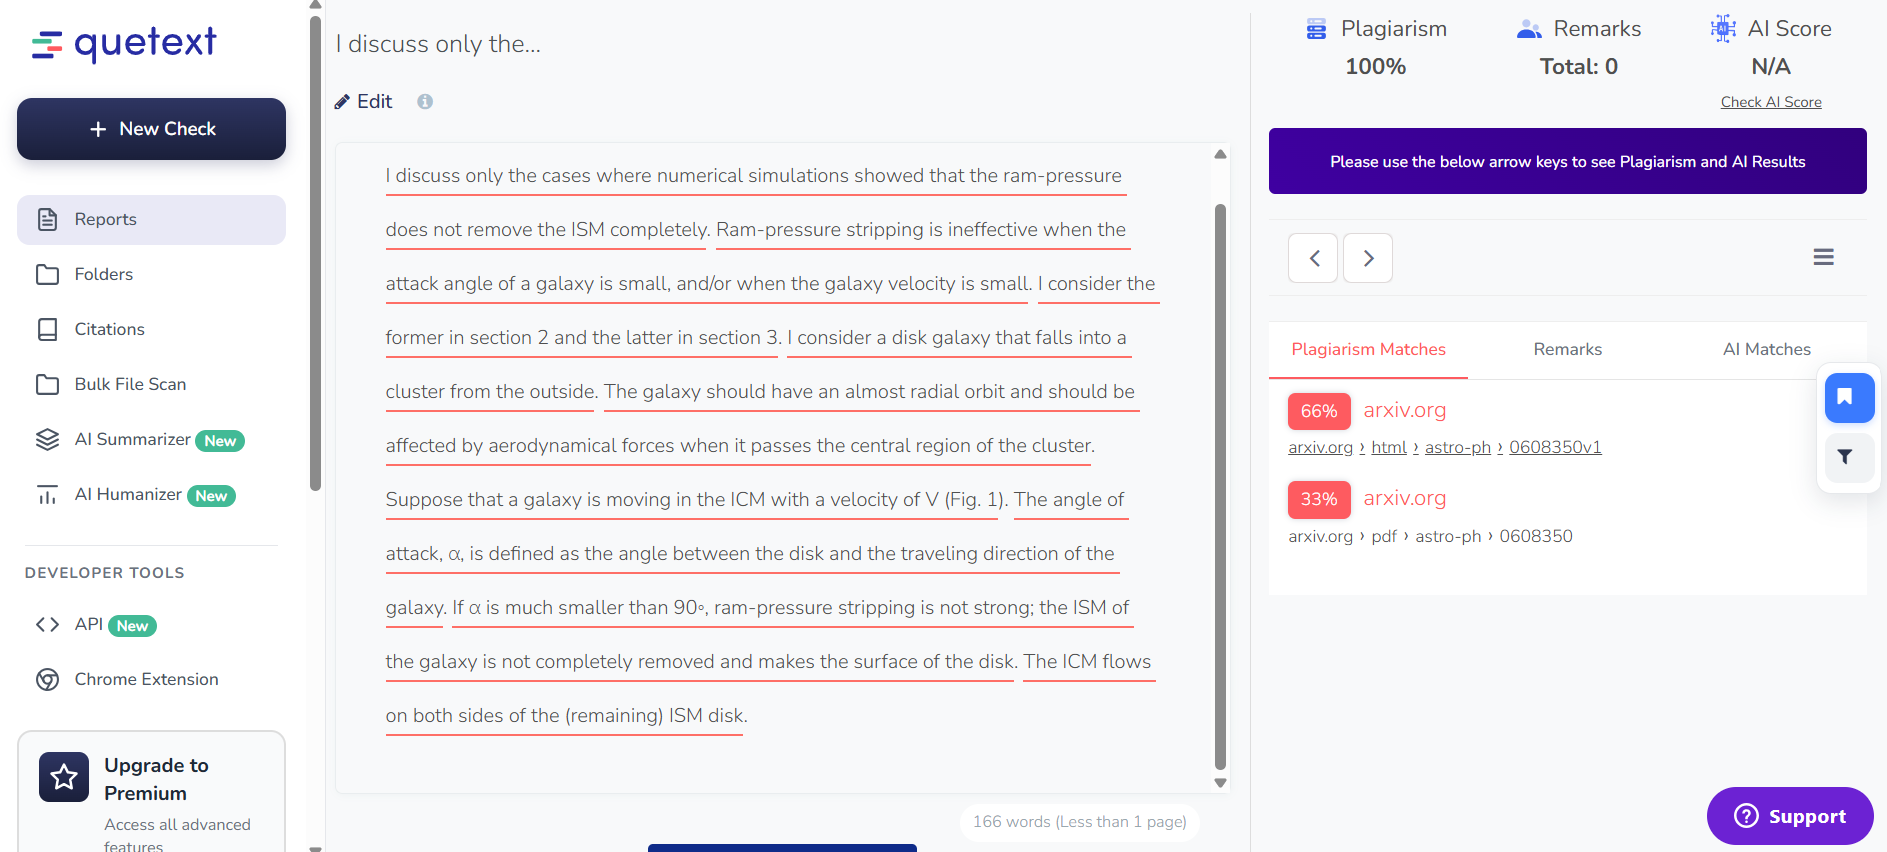The image size is (1887, 852).
Task: Click scroll-down arrow of text box
Action: (1220, 783)
